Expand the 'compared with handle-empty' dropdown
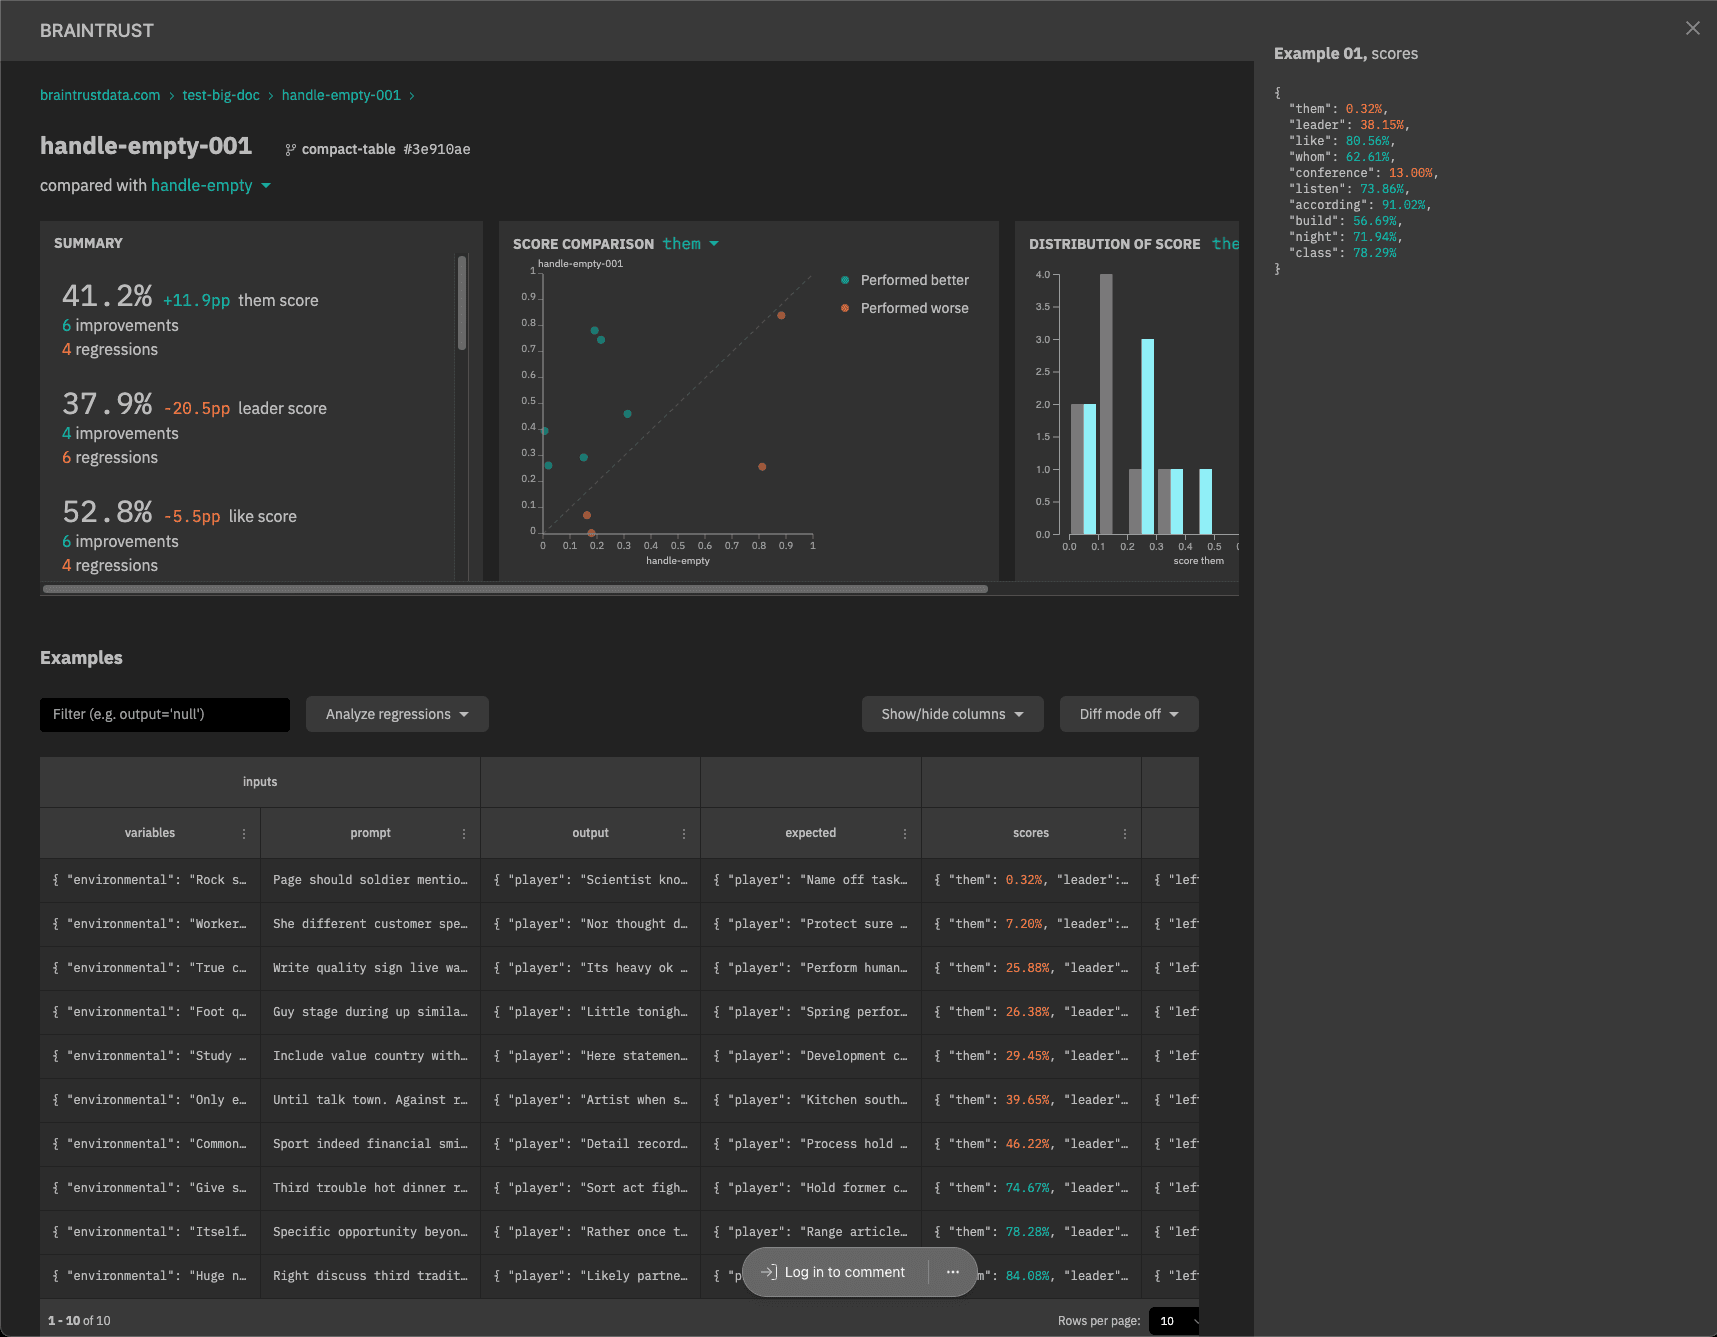The height and width of the screenshot is (1337, 1717). pos(265,186)
